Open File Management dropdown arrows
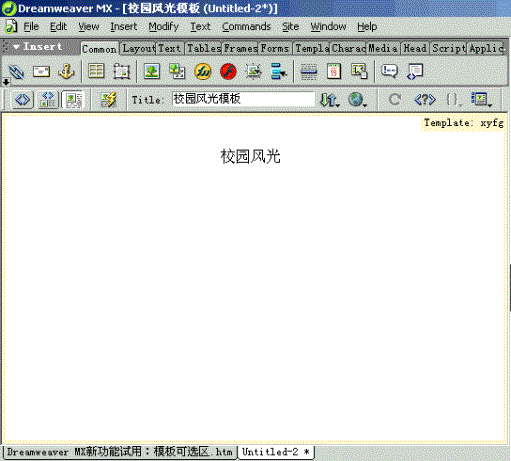The width and height of the screenshot is (511, 461). pyautogui.click(x=329, y=100)
